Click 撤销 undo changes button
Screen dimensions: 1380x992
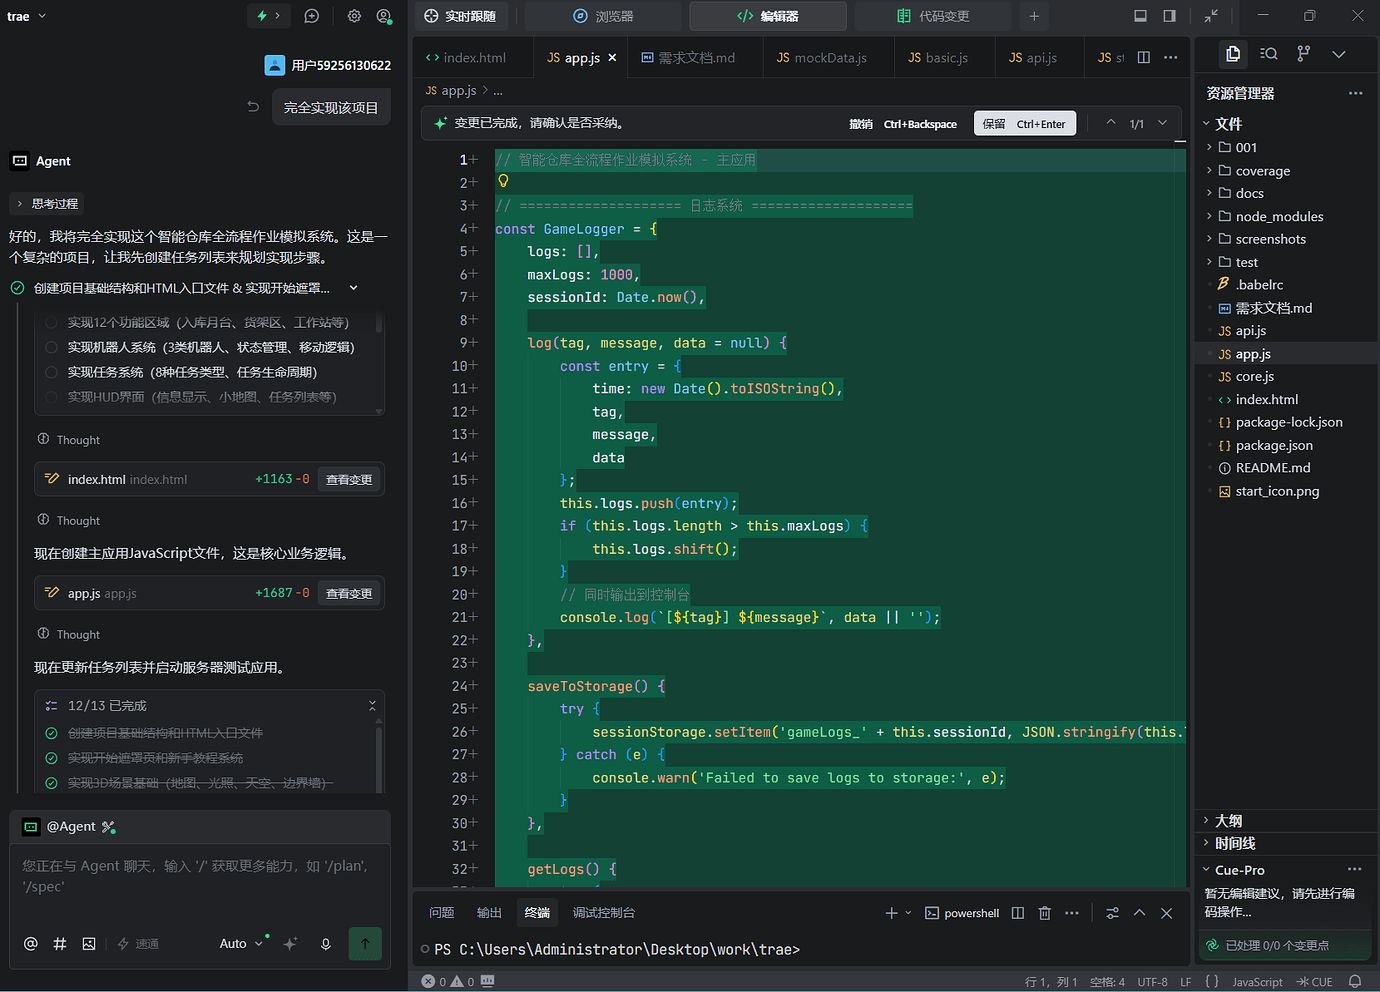pos(902,124)
